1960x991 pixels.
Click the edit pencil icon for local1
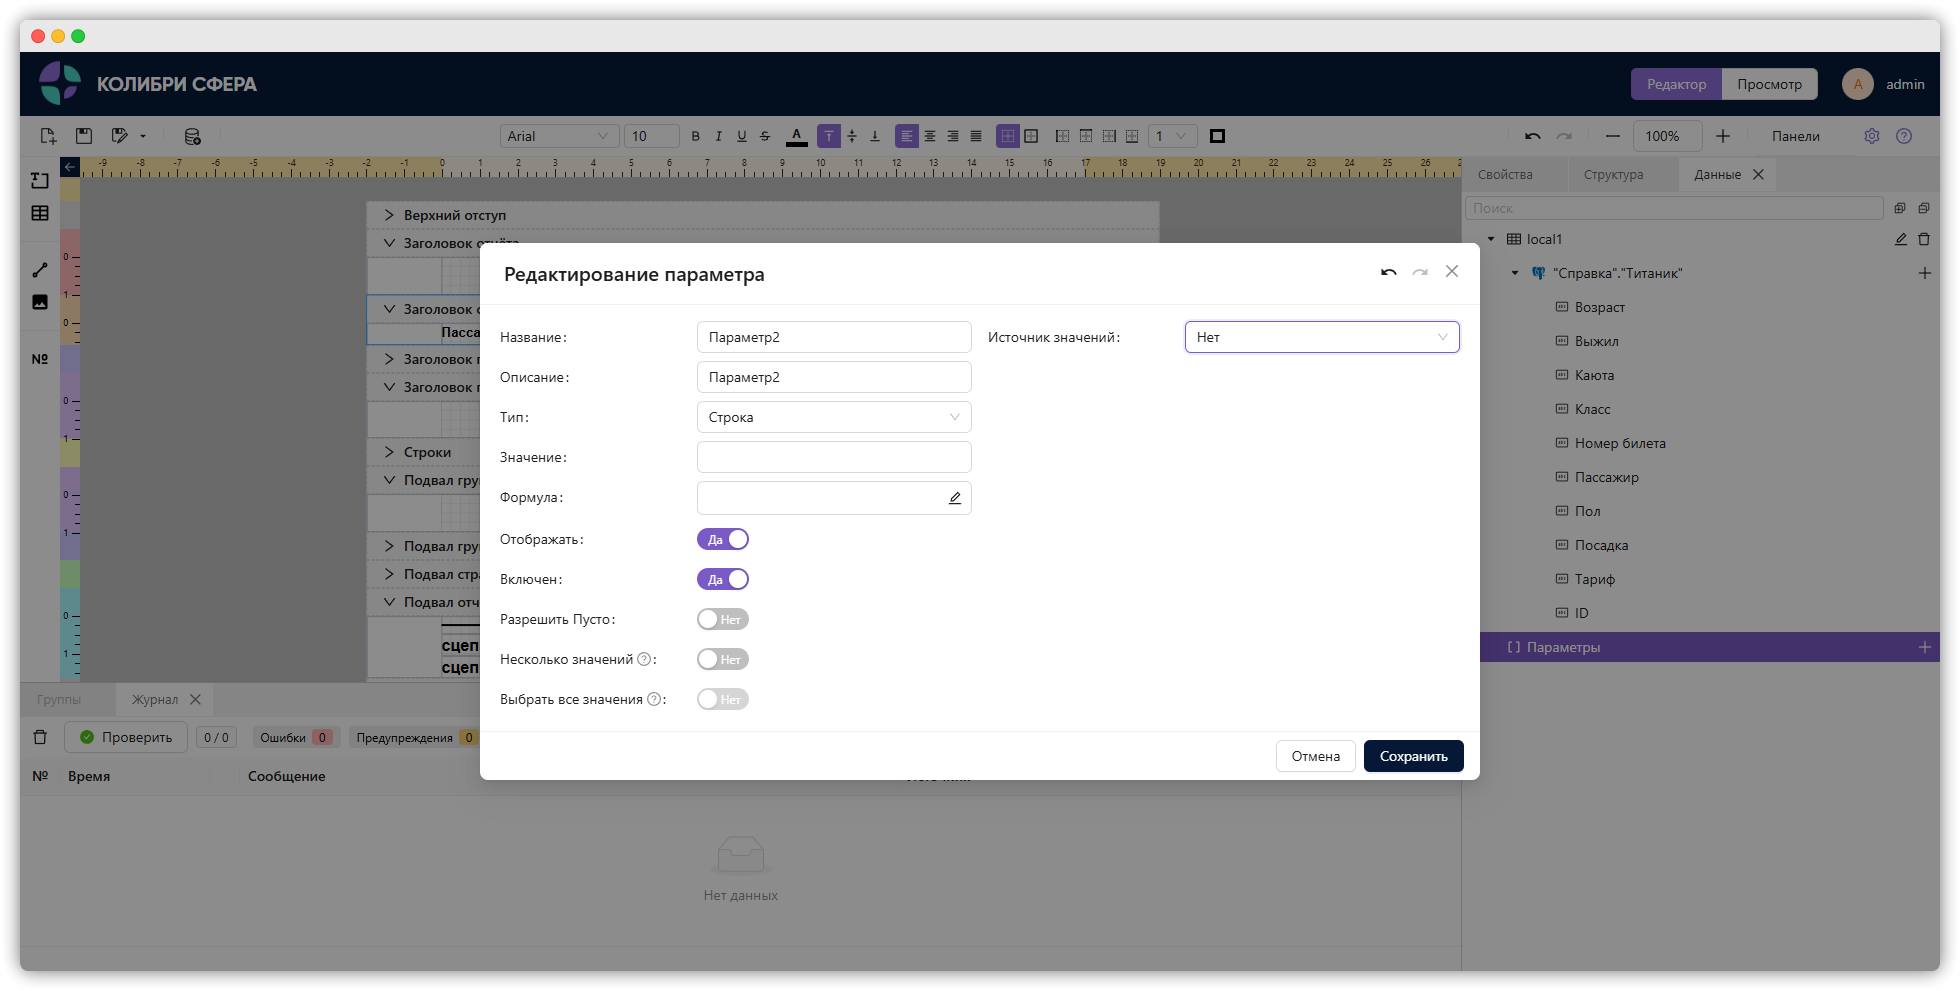[1901, 239]
